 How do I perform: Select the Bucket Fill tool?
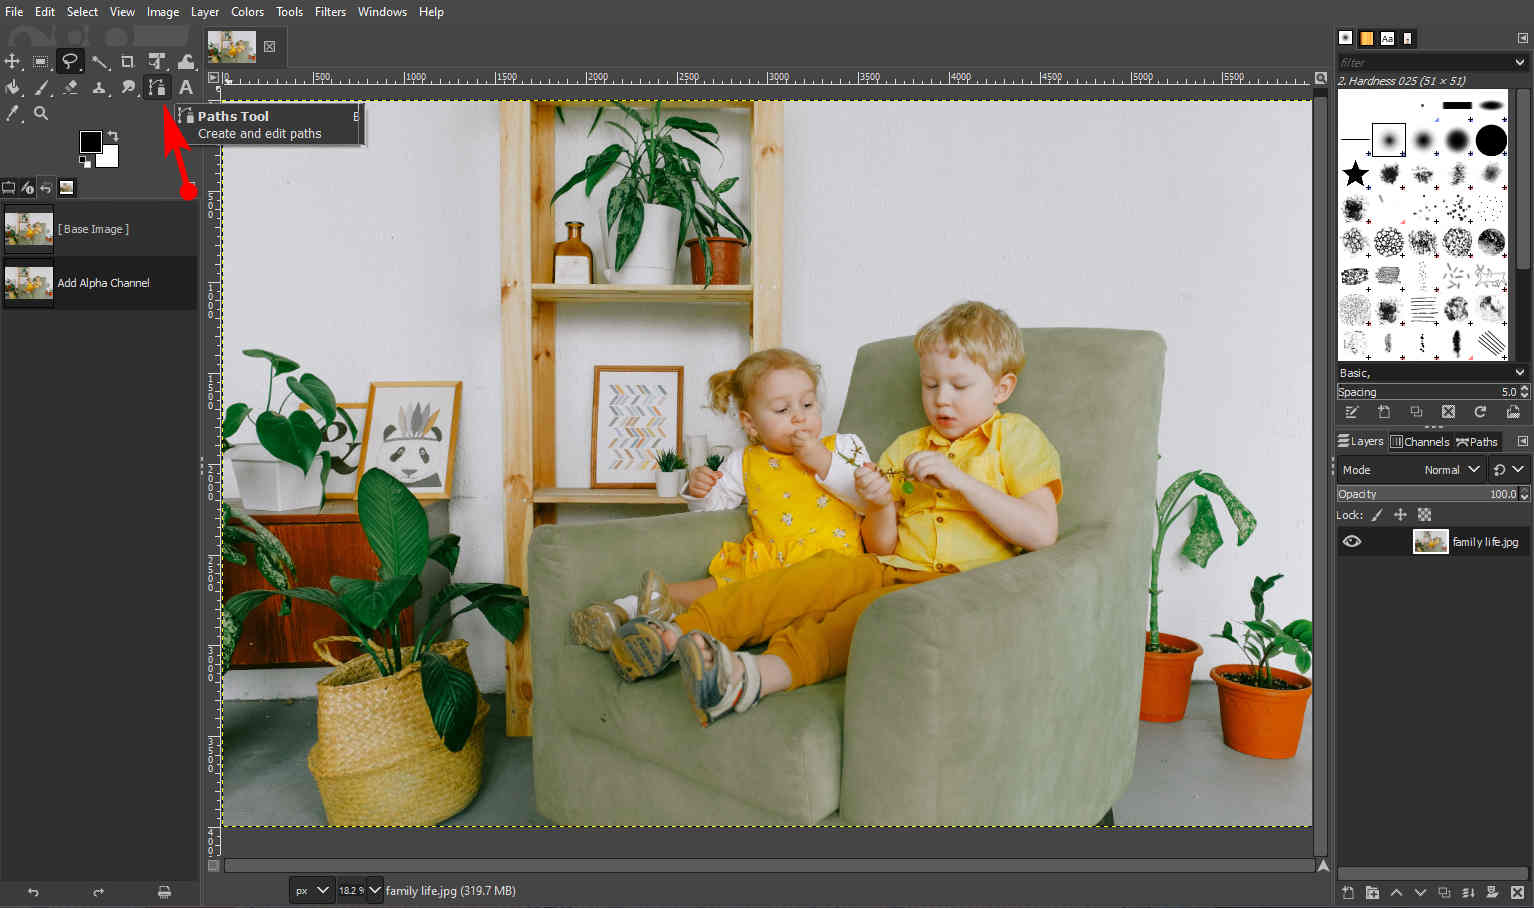click(12, 88)
